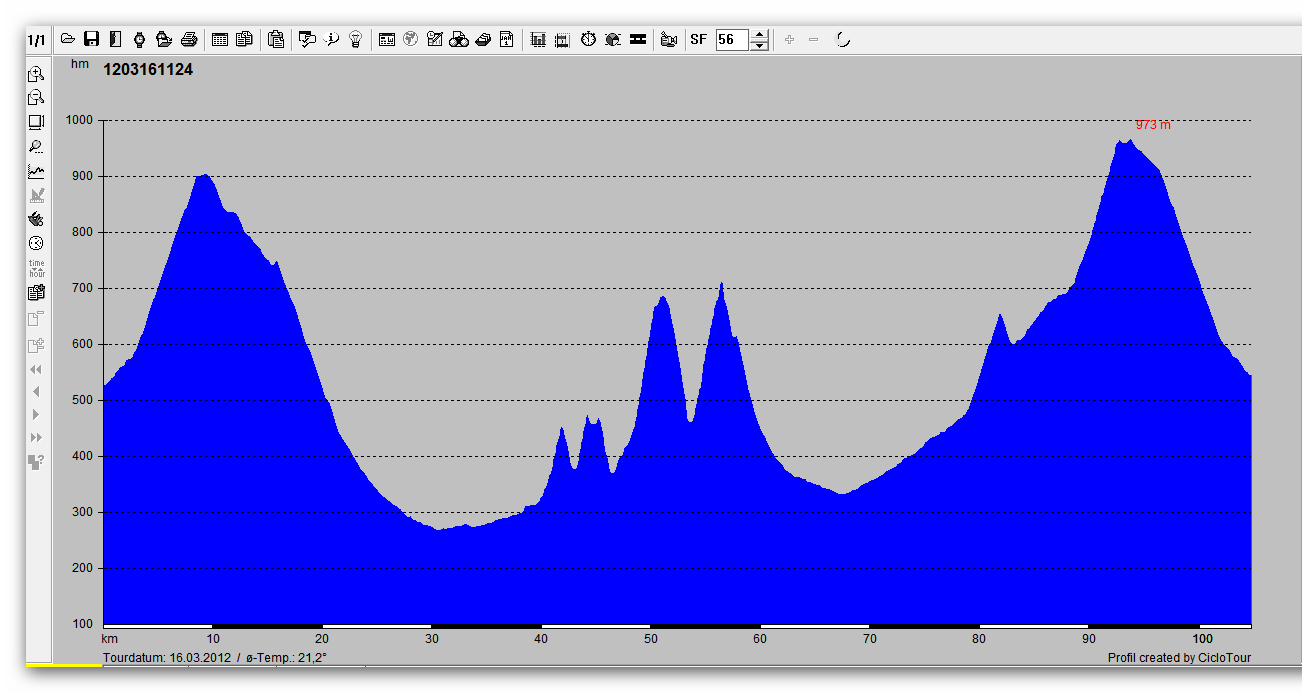The image size is (1306, 693).
Task: Click the clipboard paste icon
Action: click(276, 40)
